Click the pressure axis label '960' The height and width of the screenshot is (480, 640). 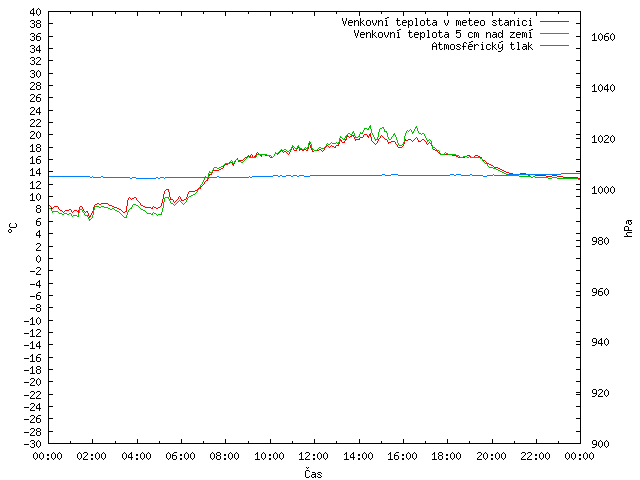600,292
